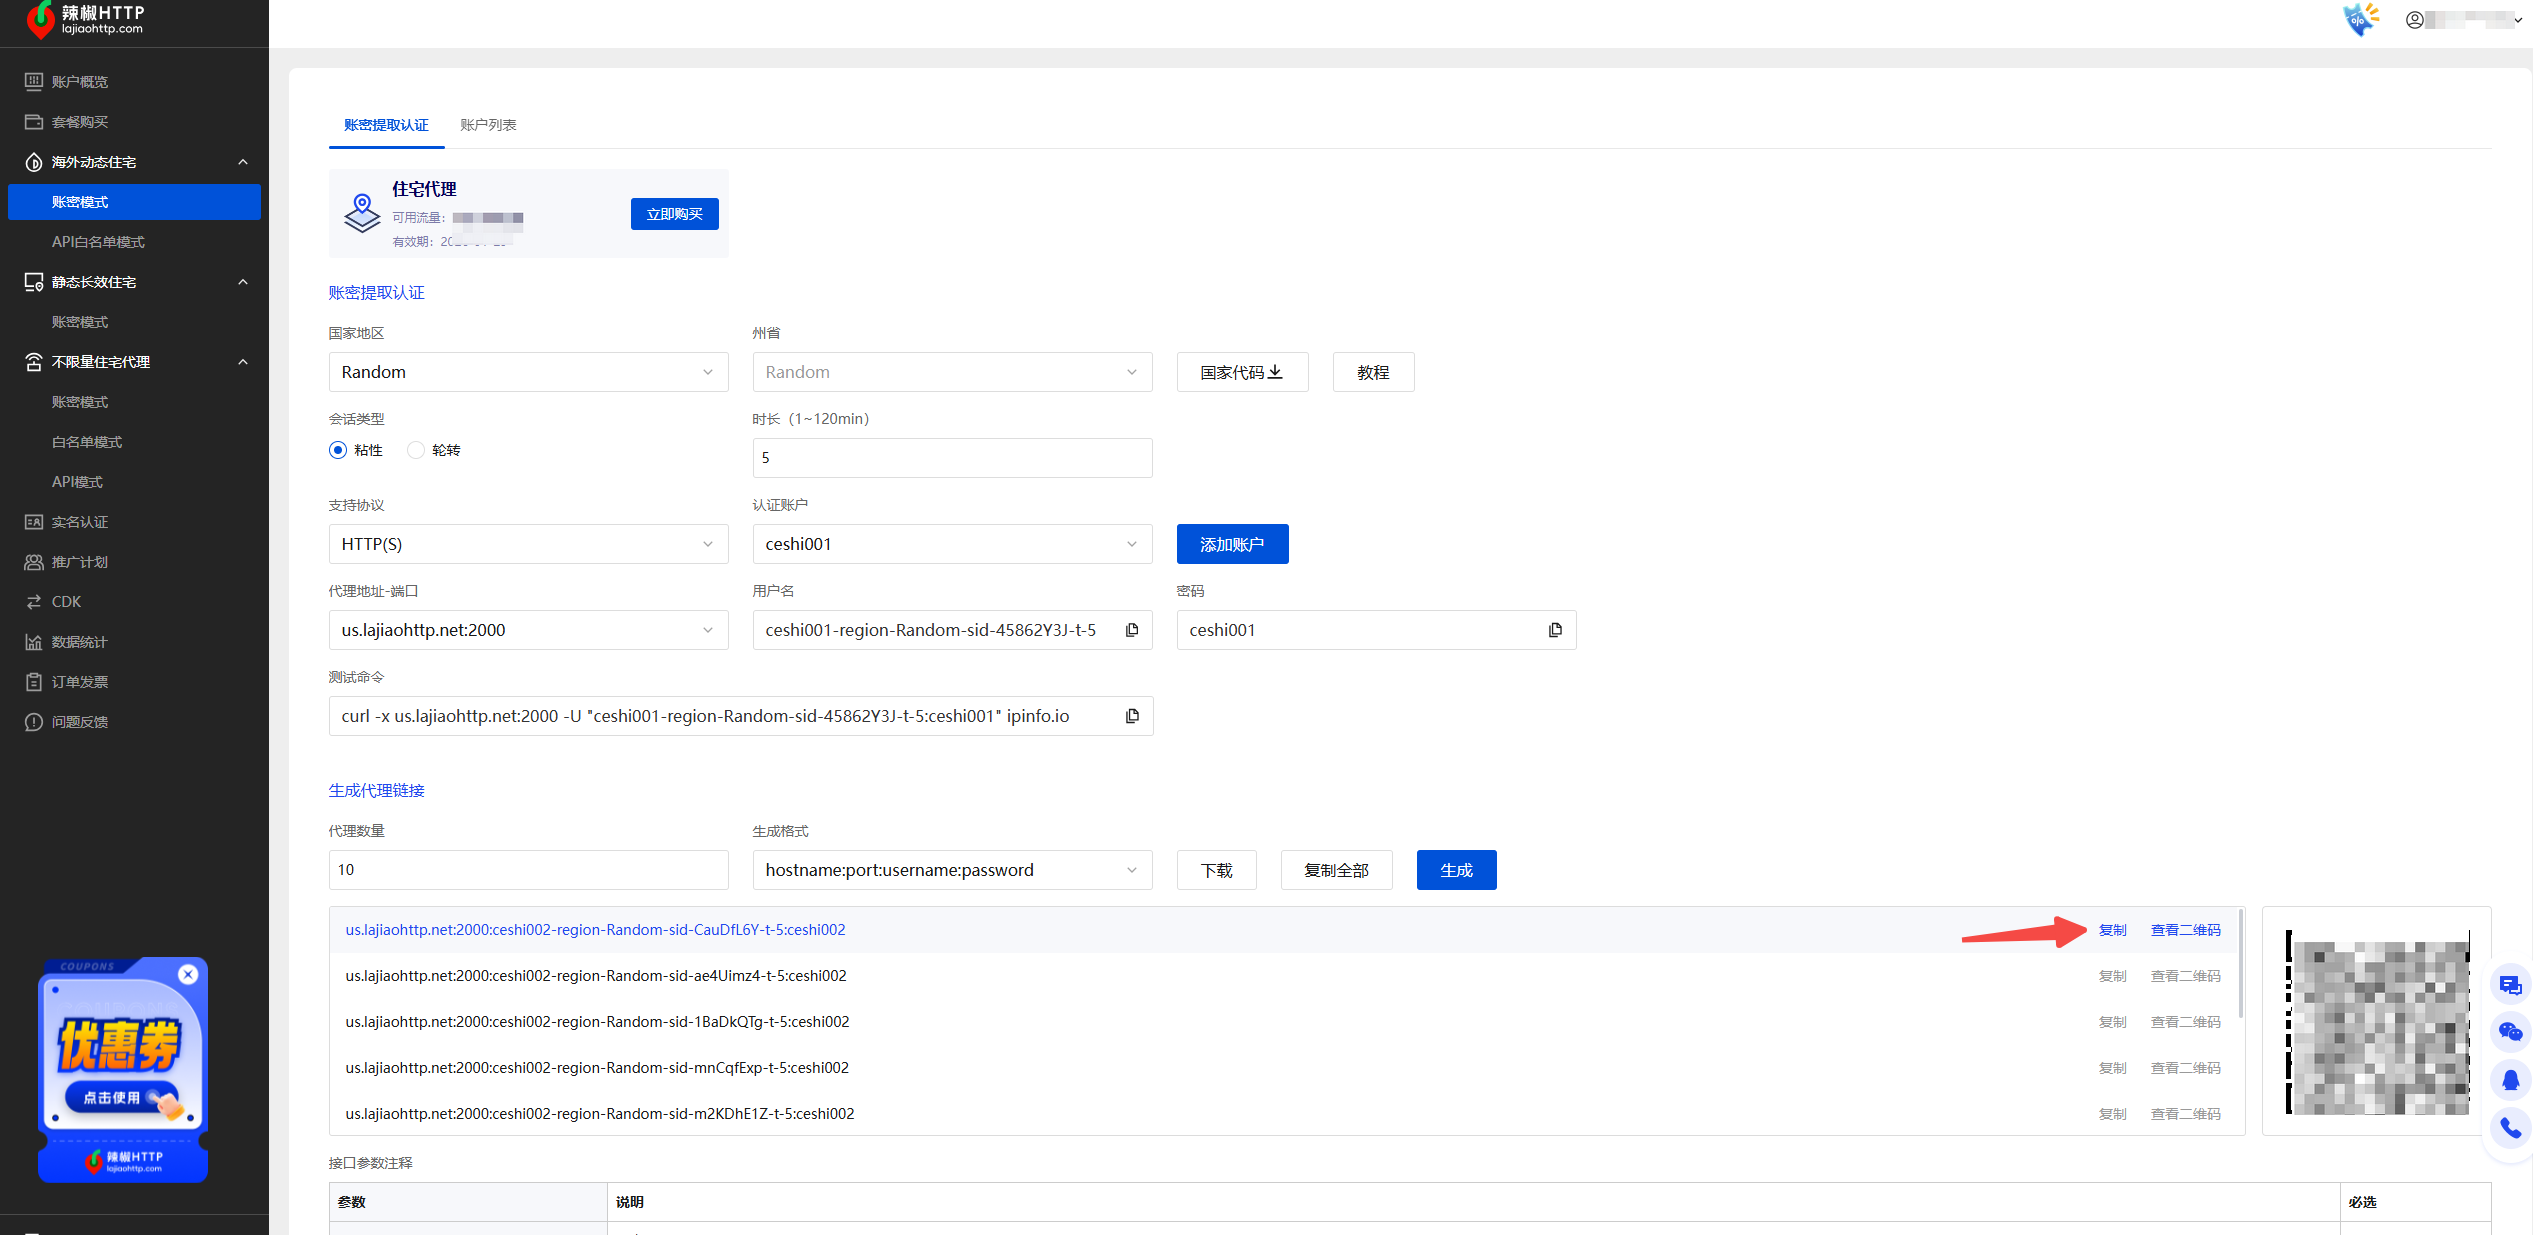Click the 代理数量 input field

point(528,870)
